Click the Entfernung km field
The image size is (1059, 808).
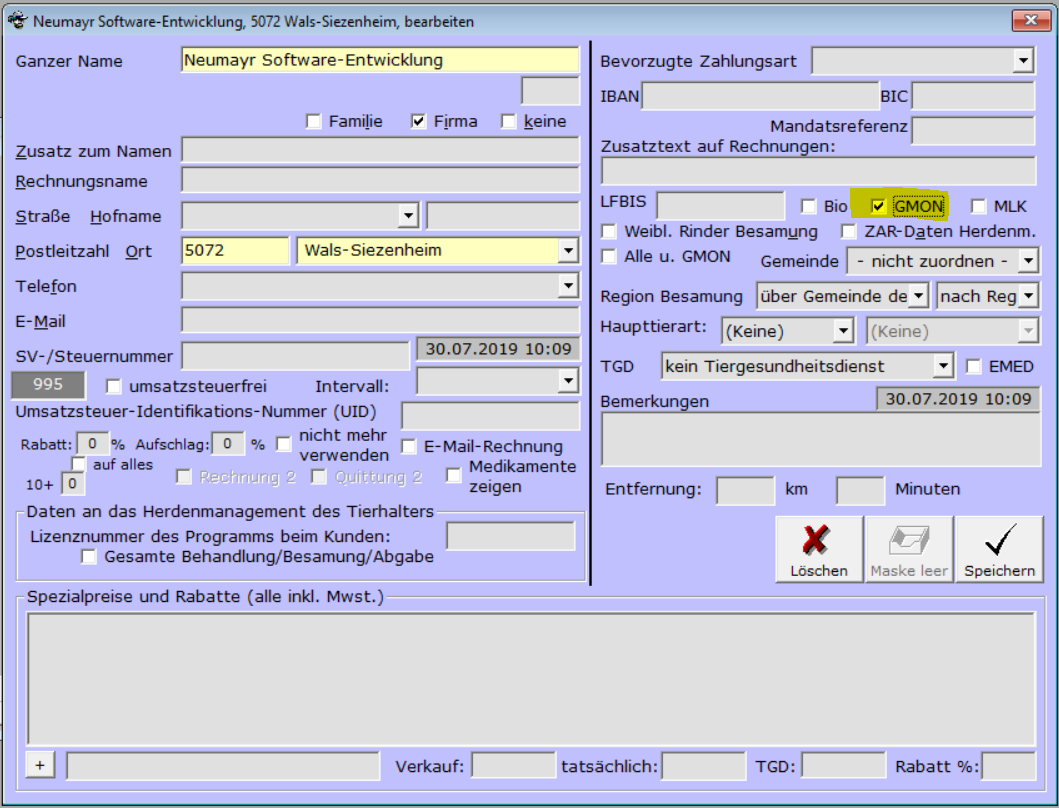click(x=745, y=490)
